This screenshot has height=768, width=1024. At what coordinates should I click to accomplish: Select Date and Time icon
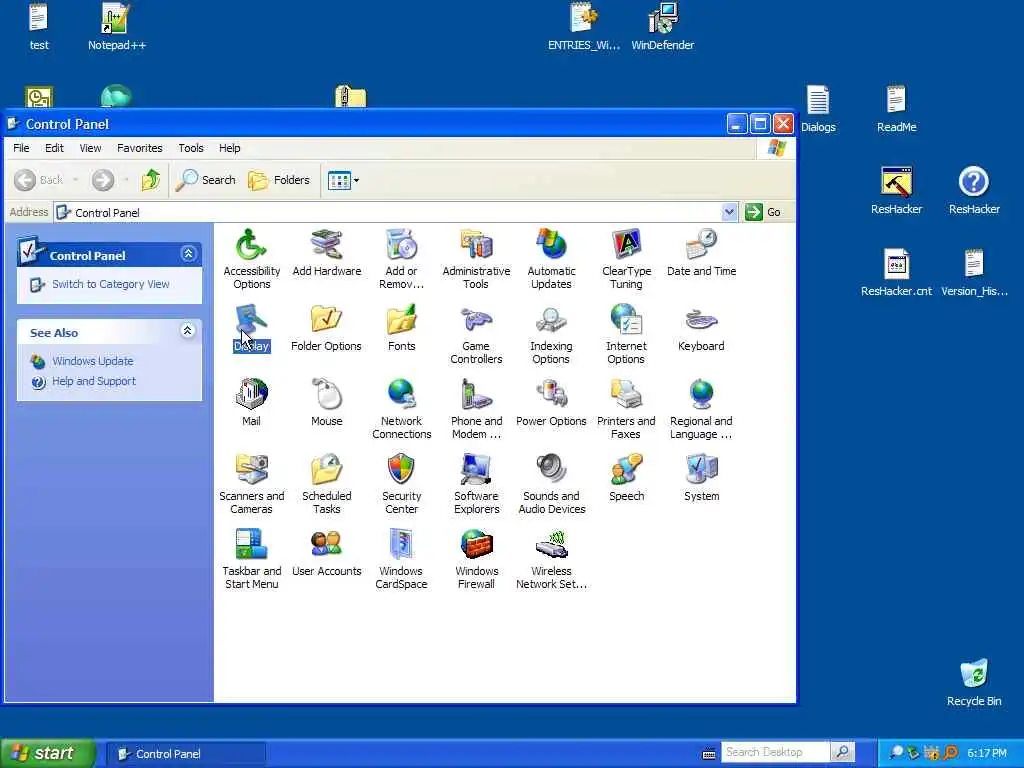click(x=701, y=245)
